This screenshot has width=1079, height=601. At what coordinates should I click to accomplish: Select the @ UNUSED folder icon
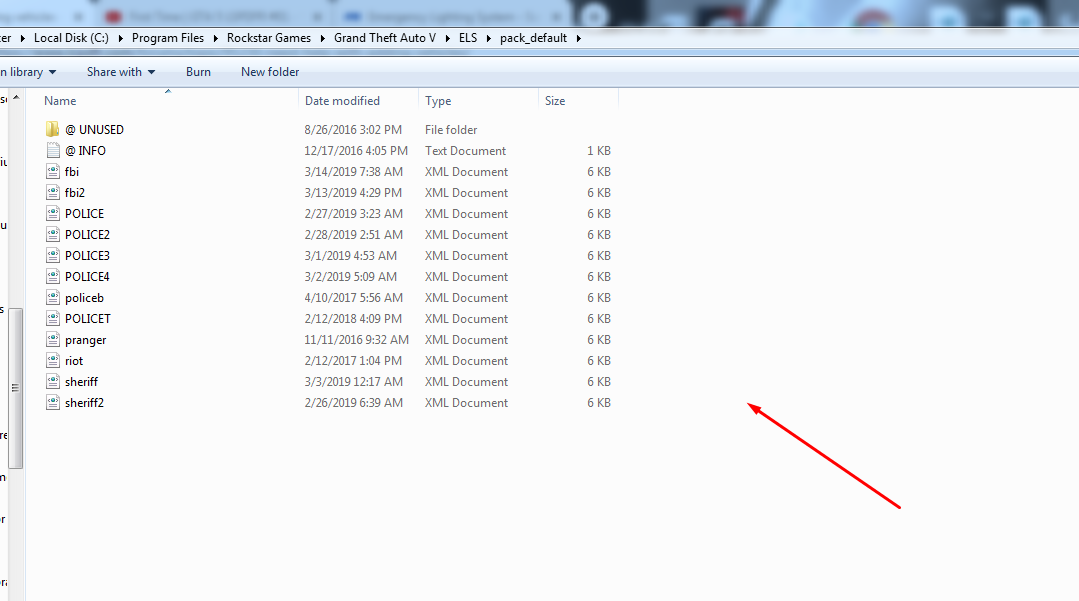[53, 129]
